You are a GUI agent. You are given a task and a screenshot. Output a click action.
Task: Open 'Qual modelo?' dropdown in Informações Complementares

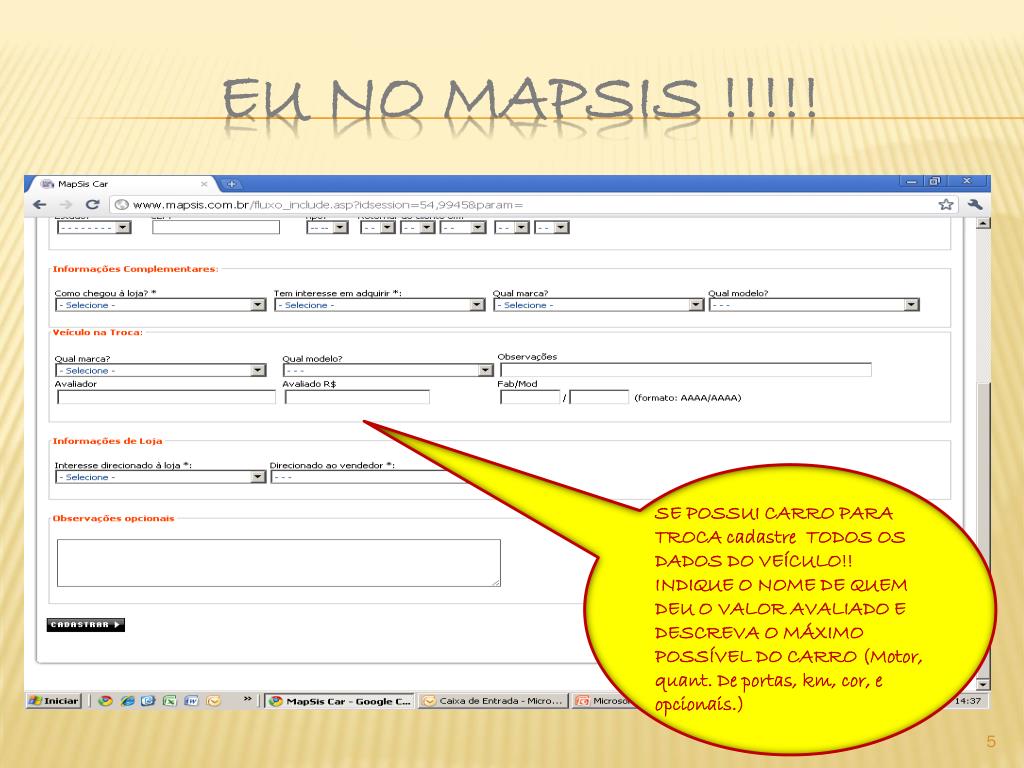tap(814, 305)
